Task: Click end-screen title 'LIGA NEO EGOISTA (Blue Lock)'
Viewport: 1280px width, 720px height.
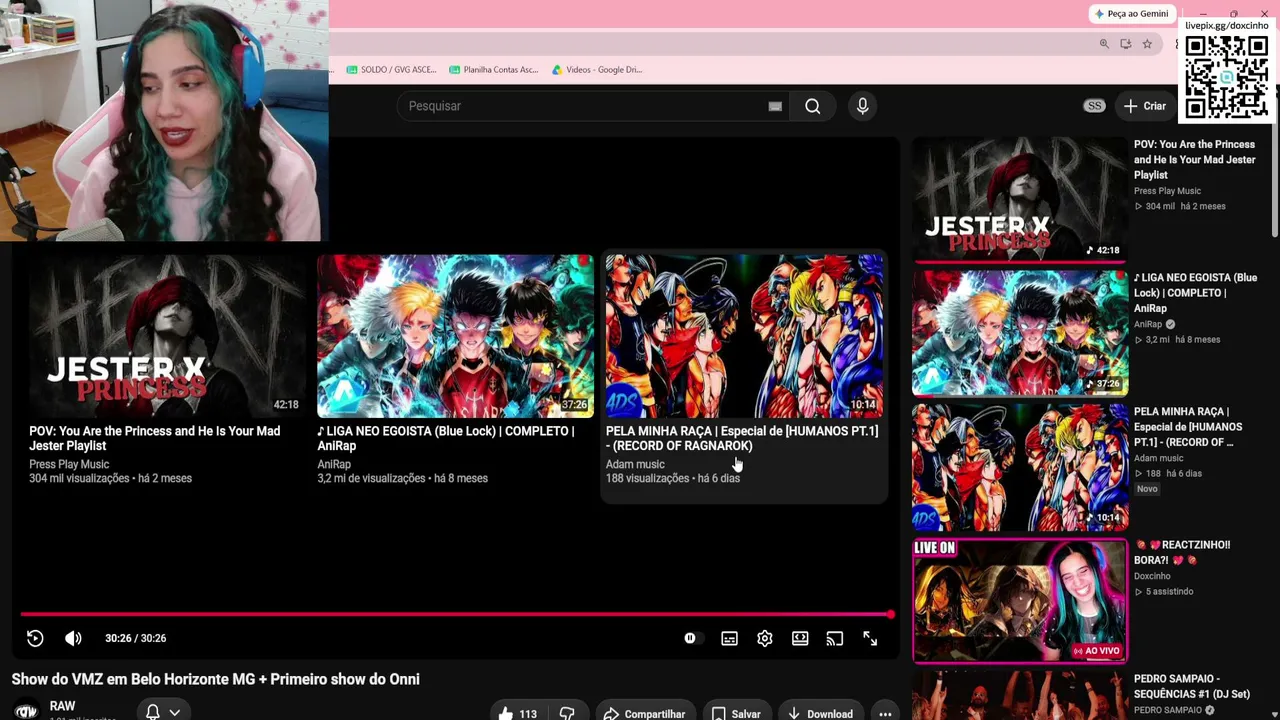Action: [446, 438]
